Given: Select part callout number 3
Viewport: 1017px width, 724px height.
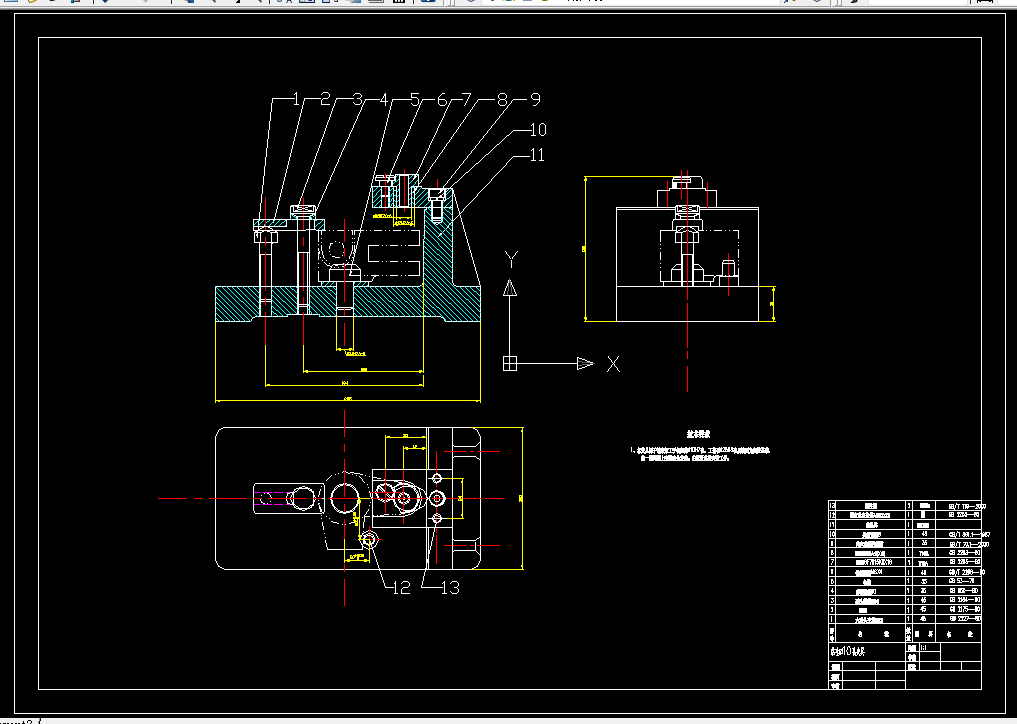Looking at the screenshot, I should coord(357,99).
